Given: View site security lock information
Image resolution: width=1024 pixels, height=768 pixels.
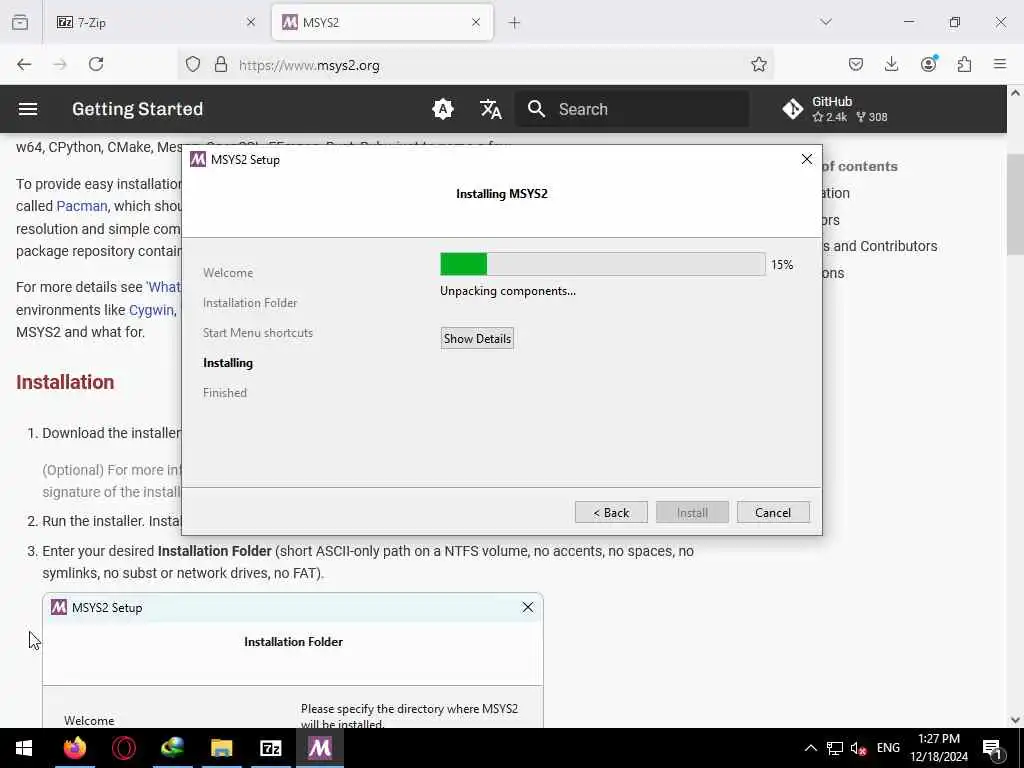Looking at the screenshot, I should tap(221, 64).
